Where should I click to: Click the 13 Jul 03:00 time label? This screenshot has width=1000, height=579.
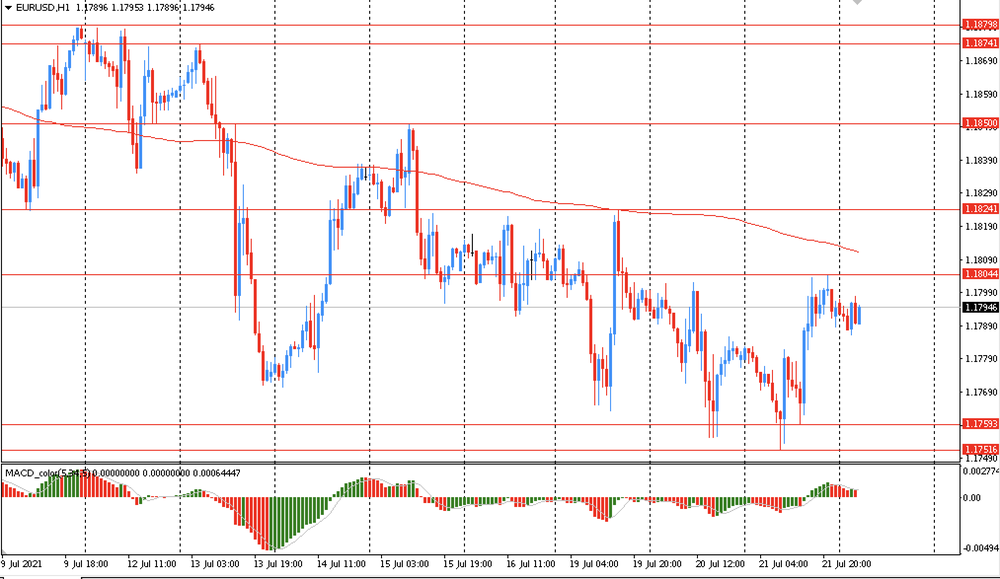[215, 564]
